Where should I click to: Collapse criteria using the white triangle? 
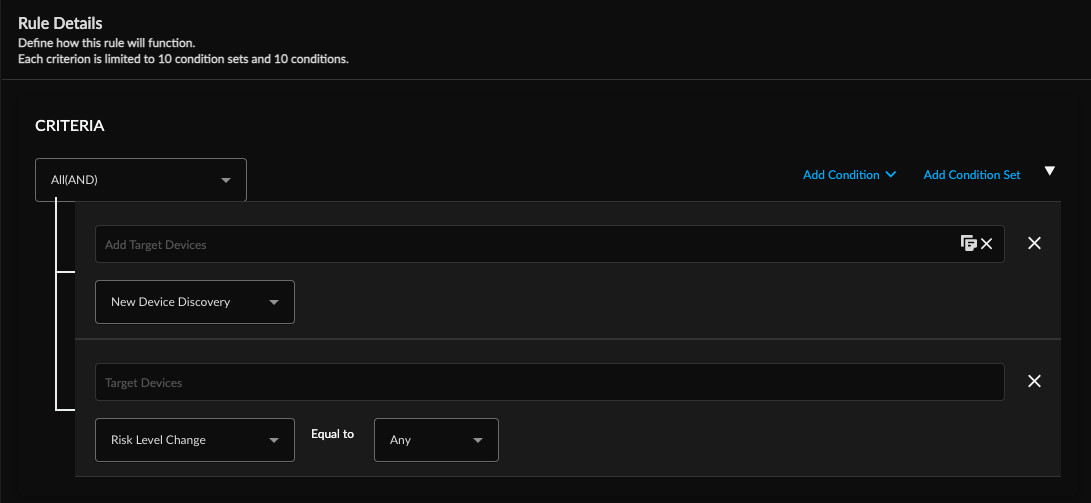(1049, 171)
